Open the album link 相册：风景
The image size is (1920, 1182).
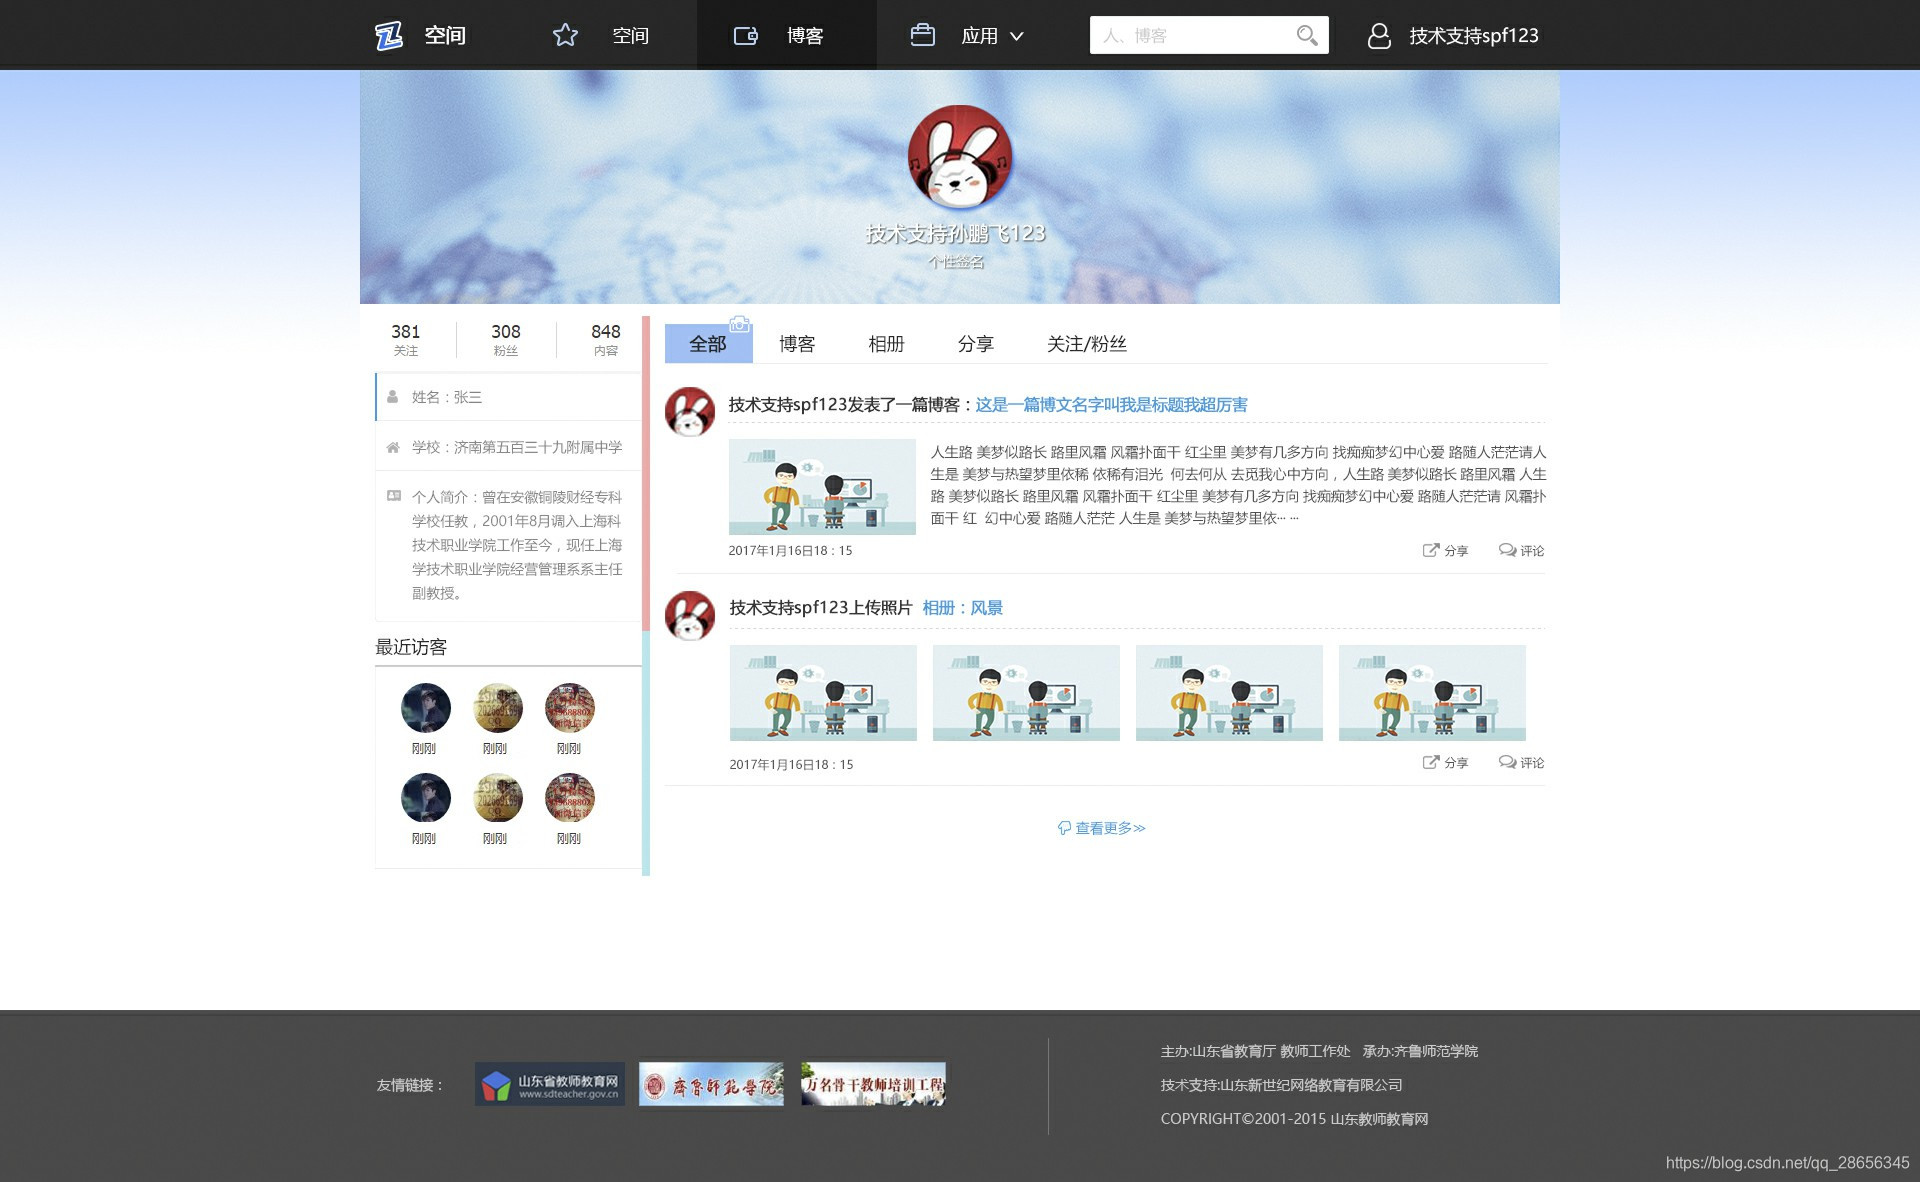962,608
